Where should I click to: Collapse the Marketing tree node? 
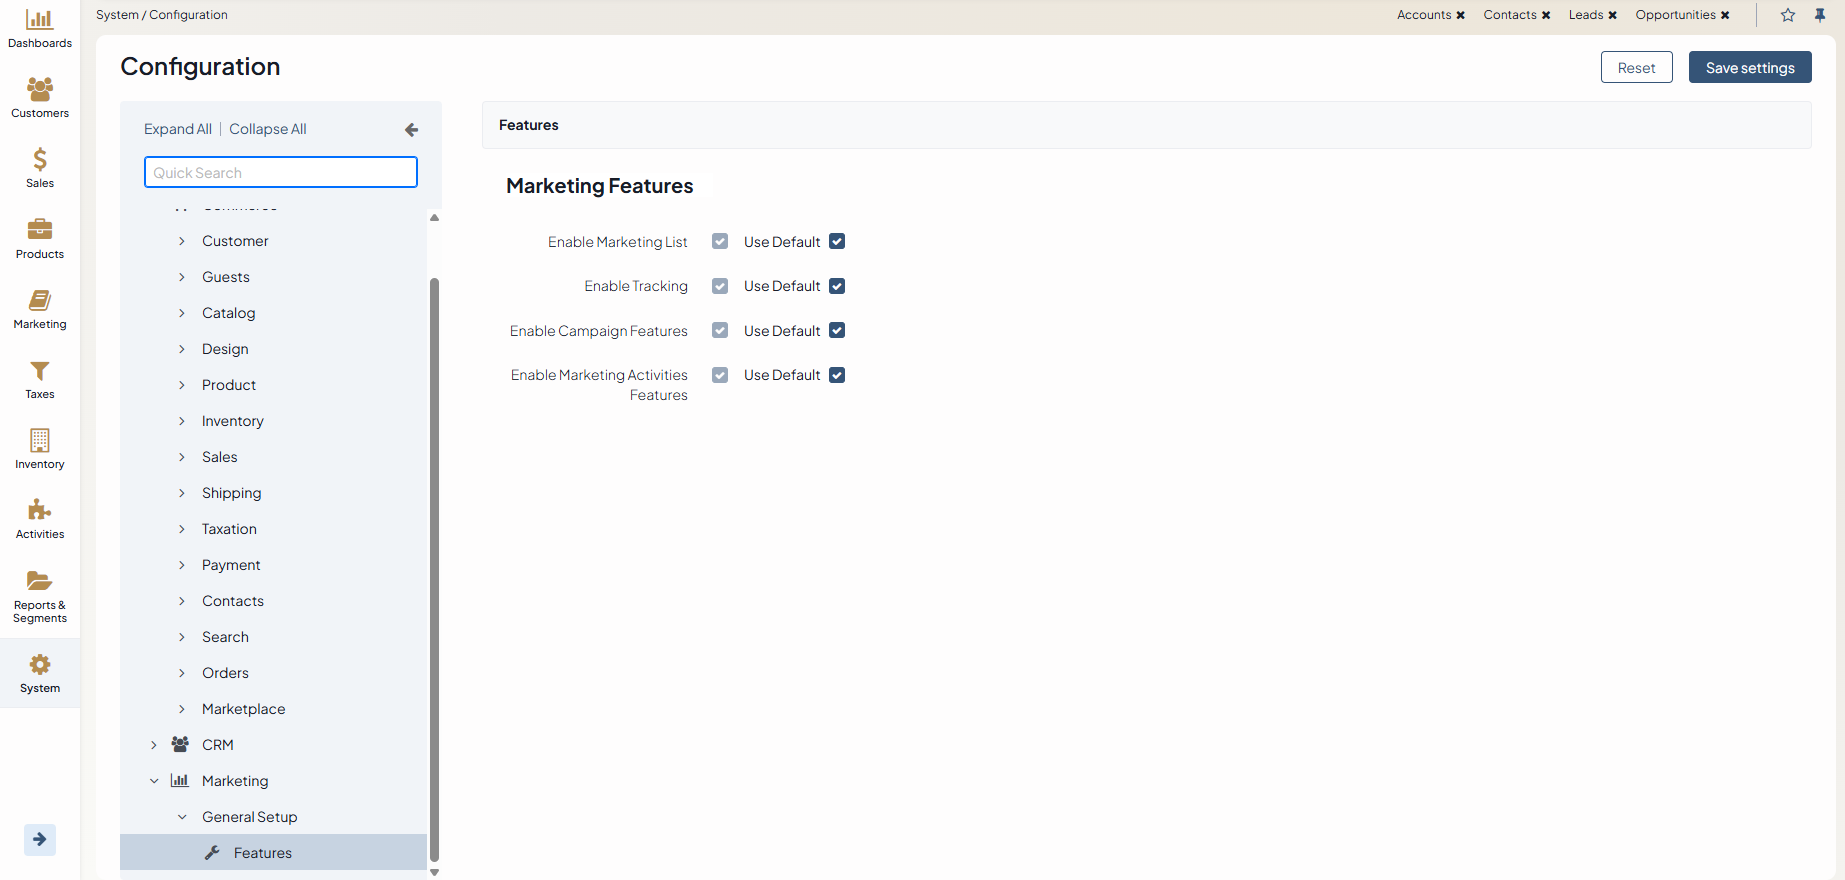[x=154, y=781]
